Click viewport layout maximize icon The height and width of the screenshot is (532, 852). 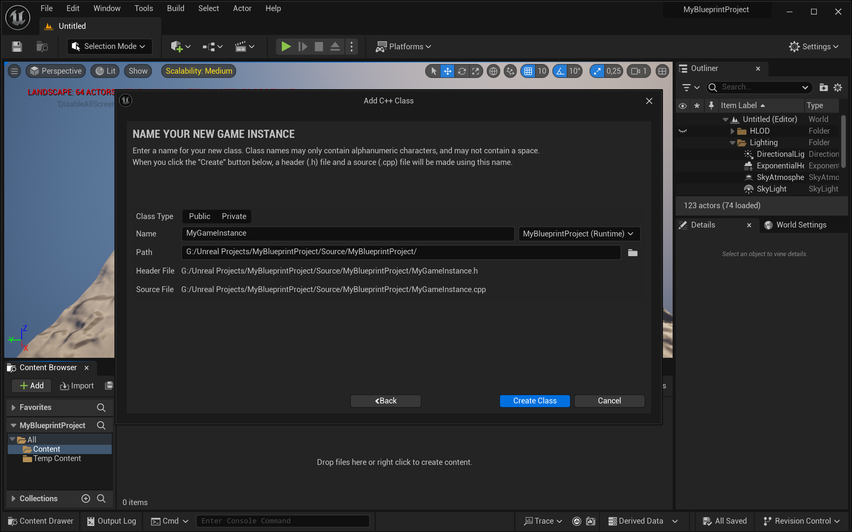(662, 71)
